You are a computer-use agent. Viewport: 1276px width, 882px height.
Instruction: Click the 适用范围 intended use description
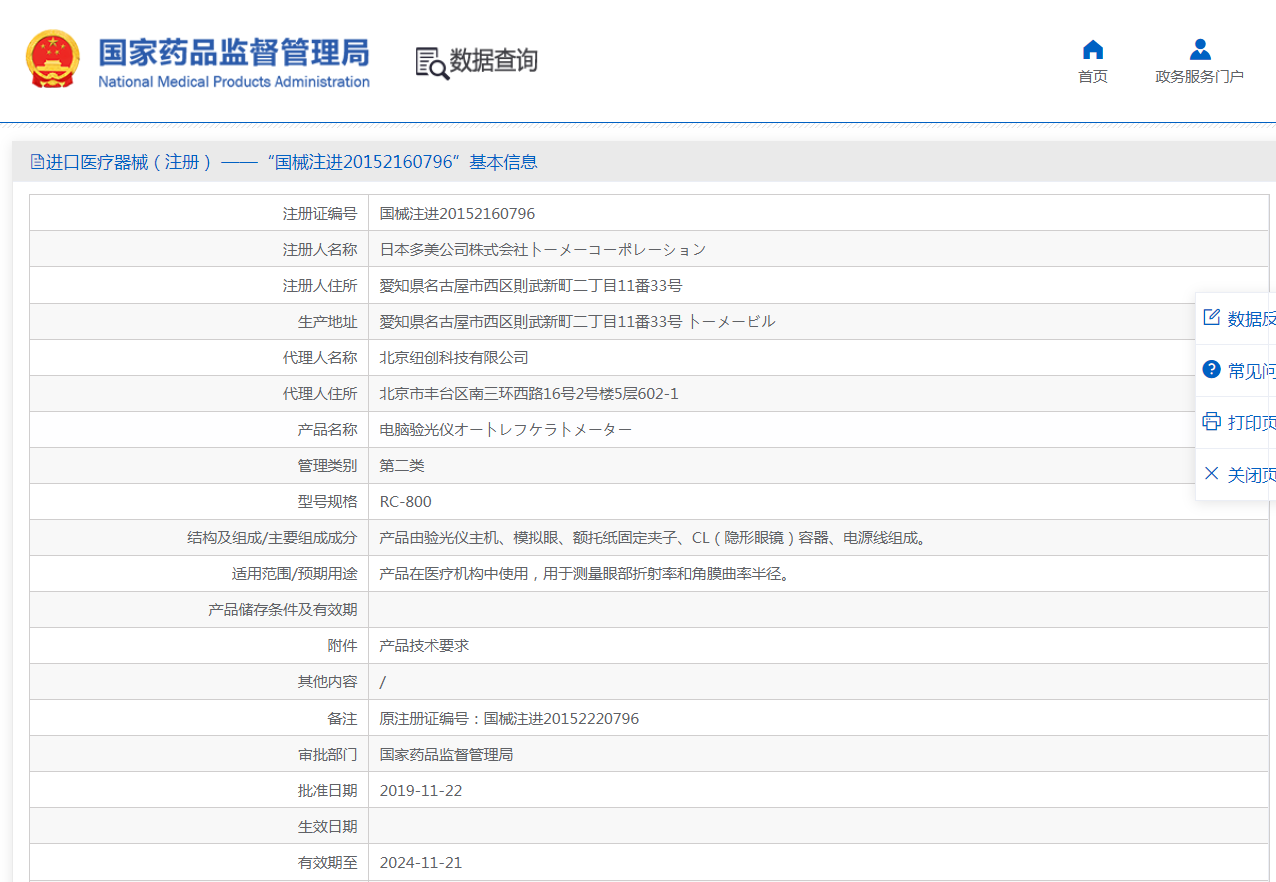click(584, 574)
